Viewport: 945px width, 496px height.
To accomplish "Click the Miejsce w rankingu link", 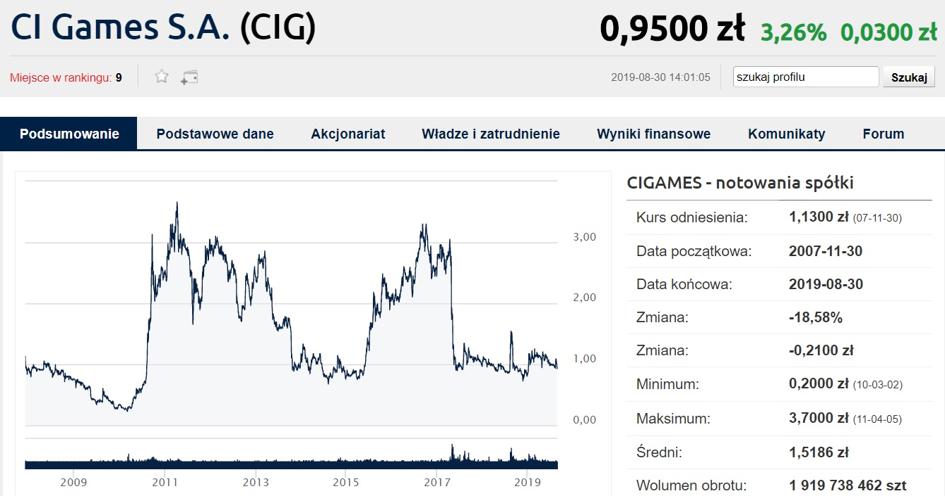I will (60, 77).
